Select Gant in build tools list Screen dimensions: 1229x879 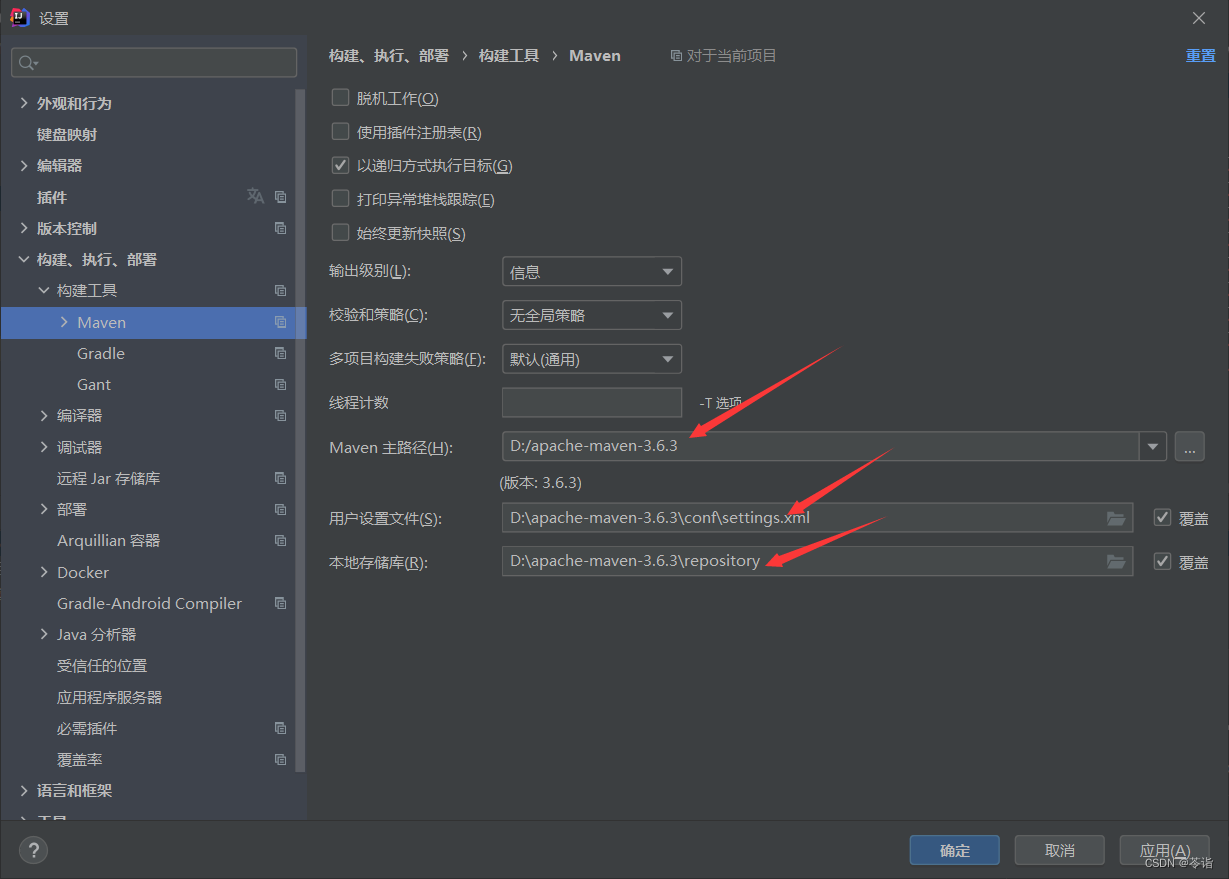coord(94,384)
